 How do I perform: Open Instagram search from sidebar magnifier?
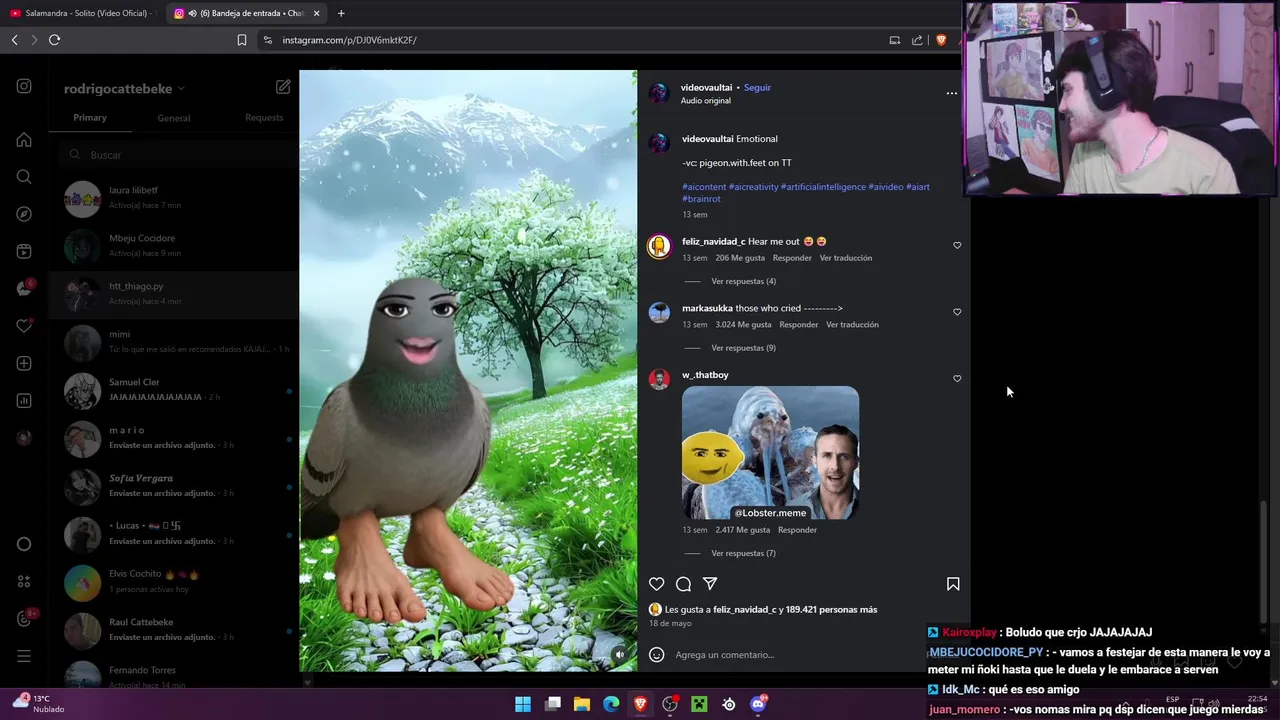point(24,177)
